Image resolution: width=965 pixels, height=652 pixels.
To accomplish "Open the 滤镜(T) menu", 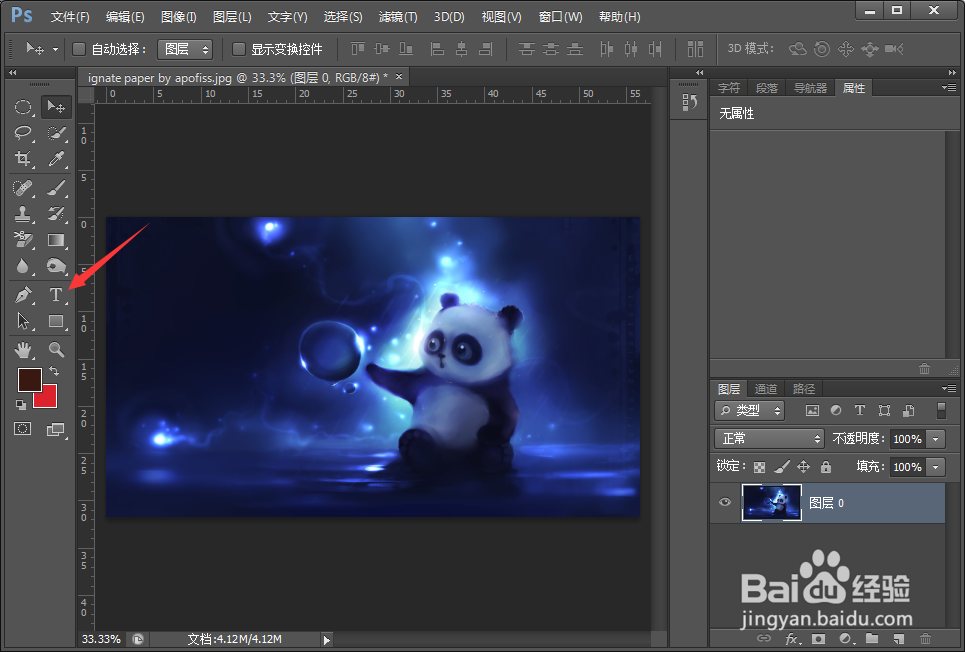I will point(398,17).
